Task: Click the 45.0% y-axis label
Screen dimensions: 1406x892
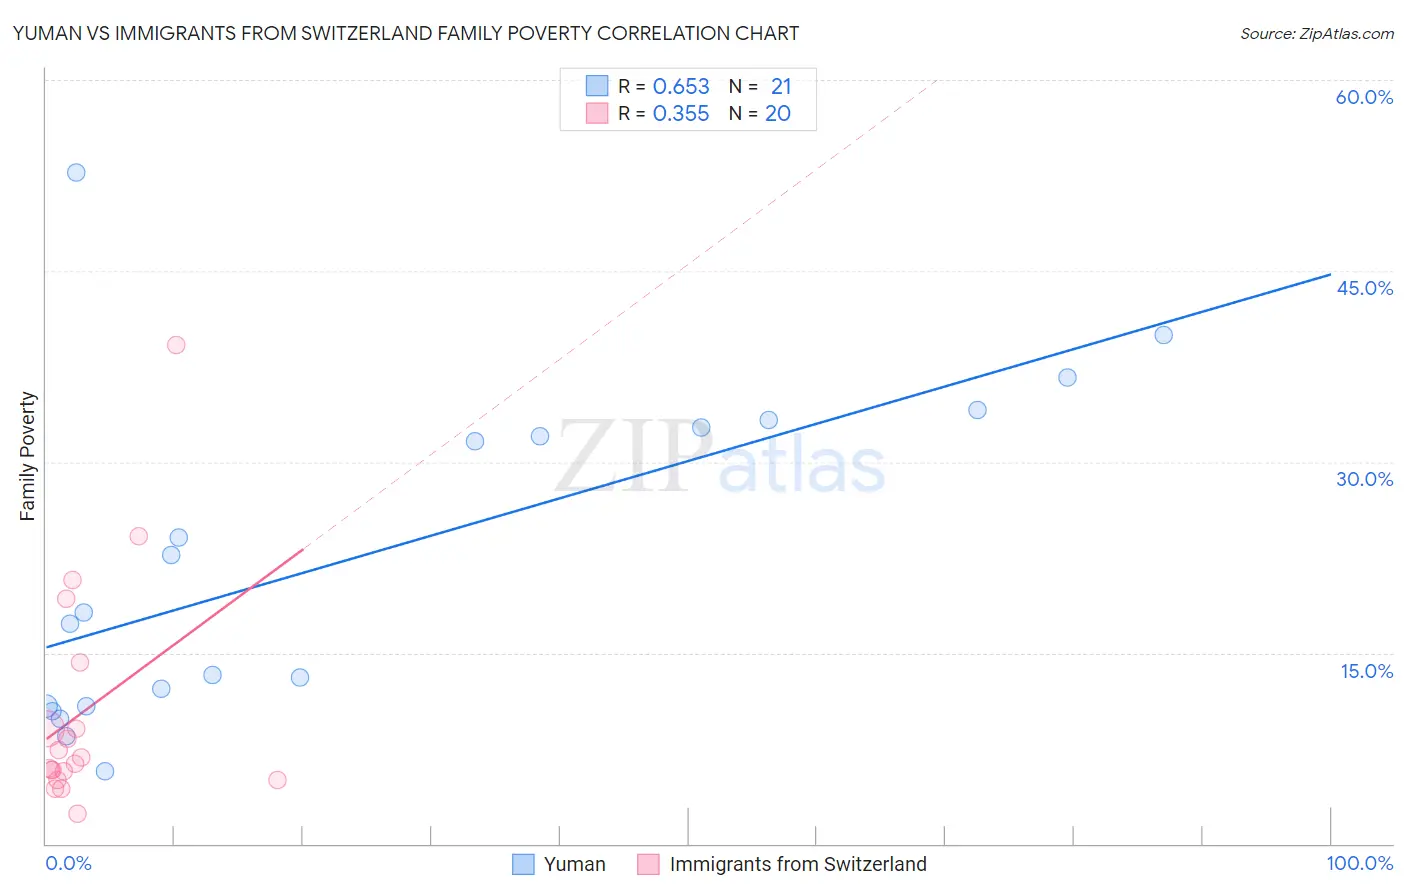Action: 1364,288
